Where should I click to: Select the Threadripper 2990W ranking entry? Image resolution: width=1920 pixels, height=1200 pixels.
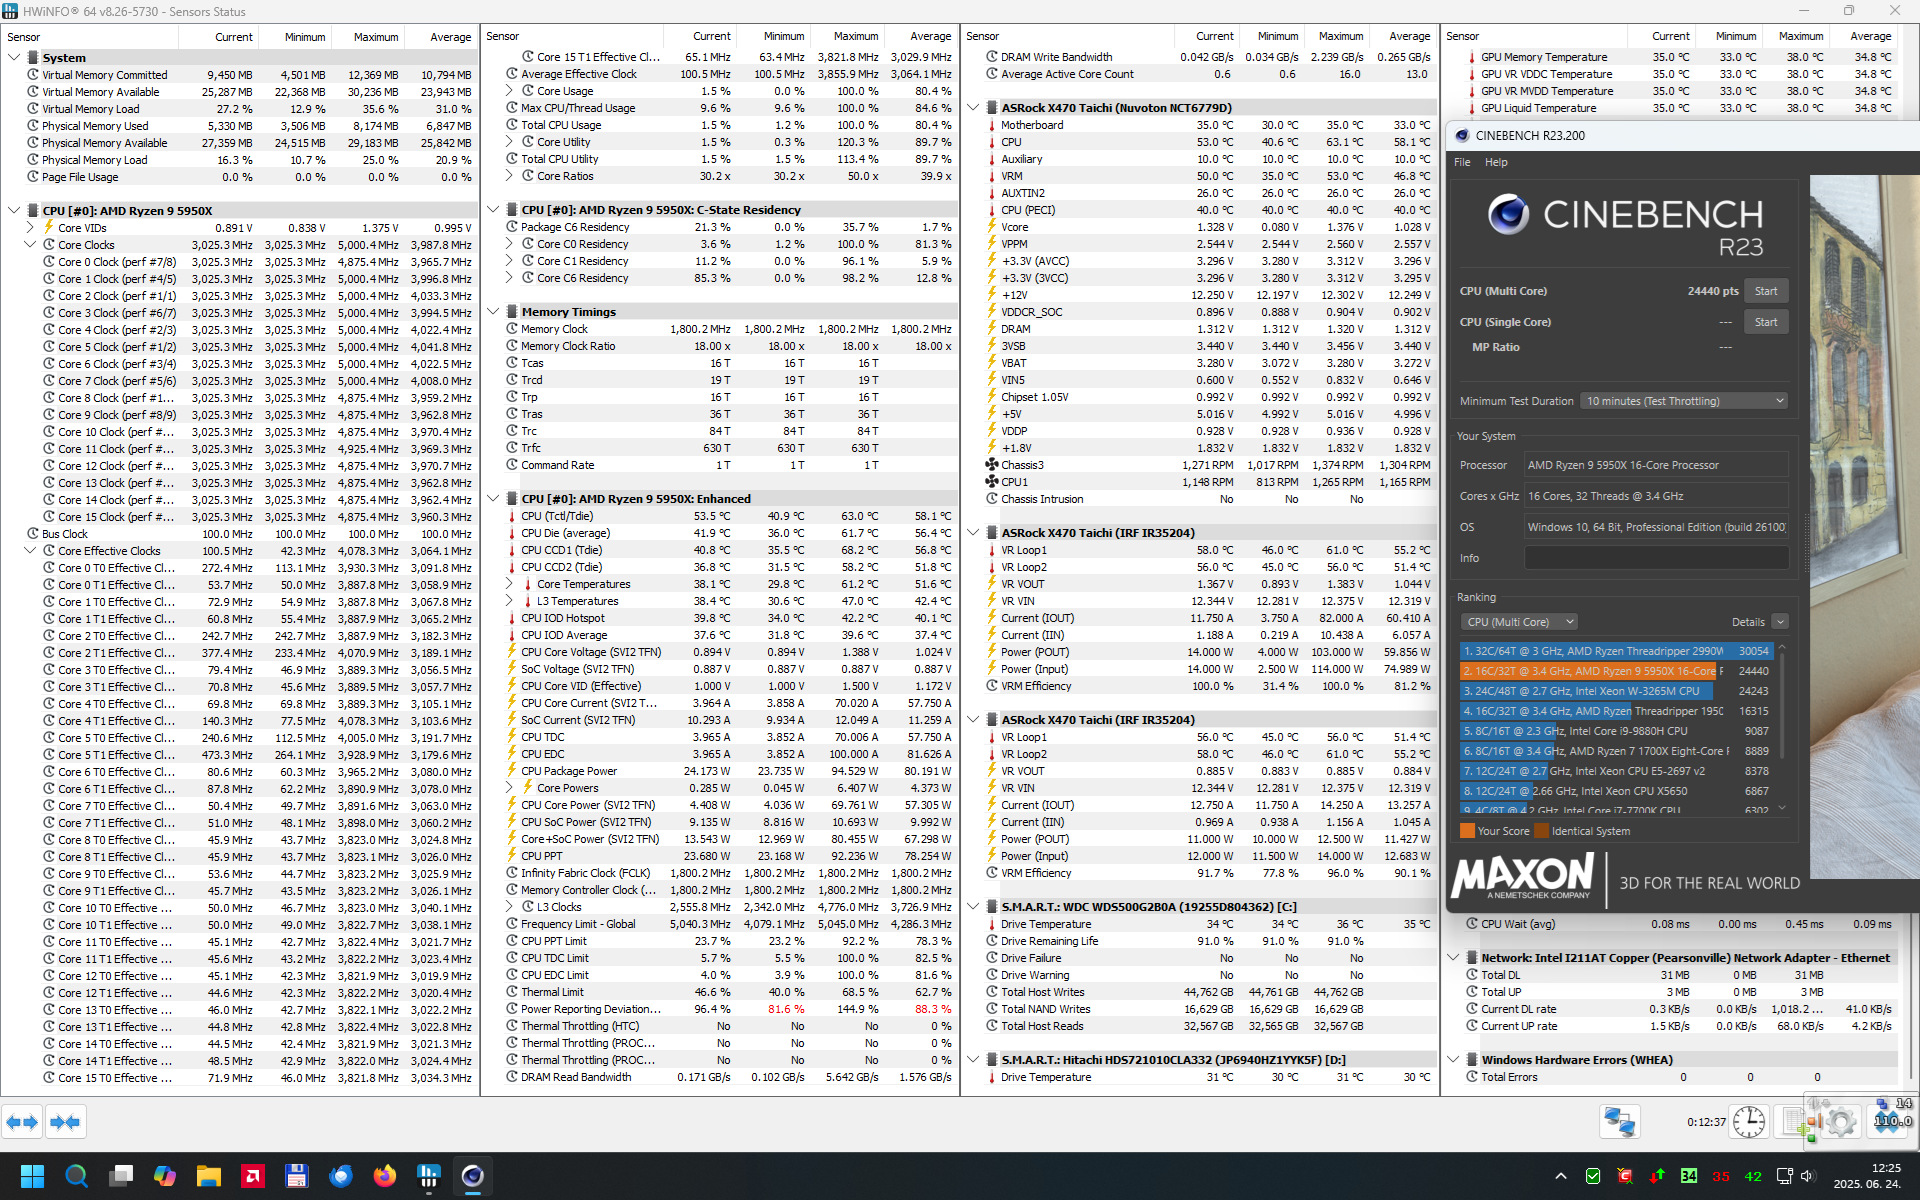(1615, 651)
